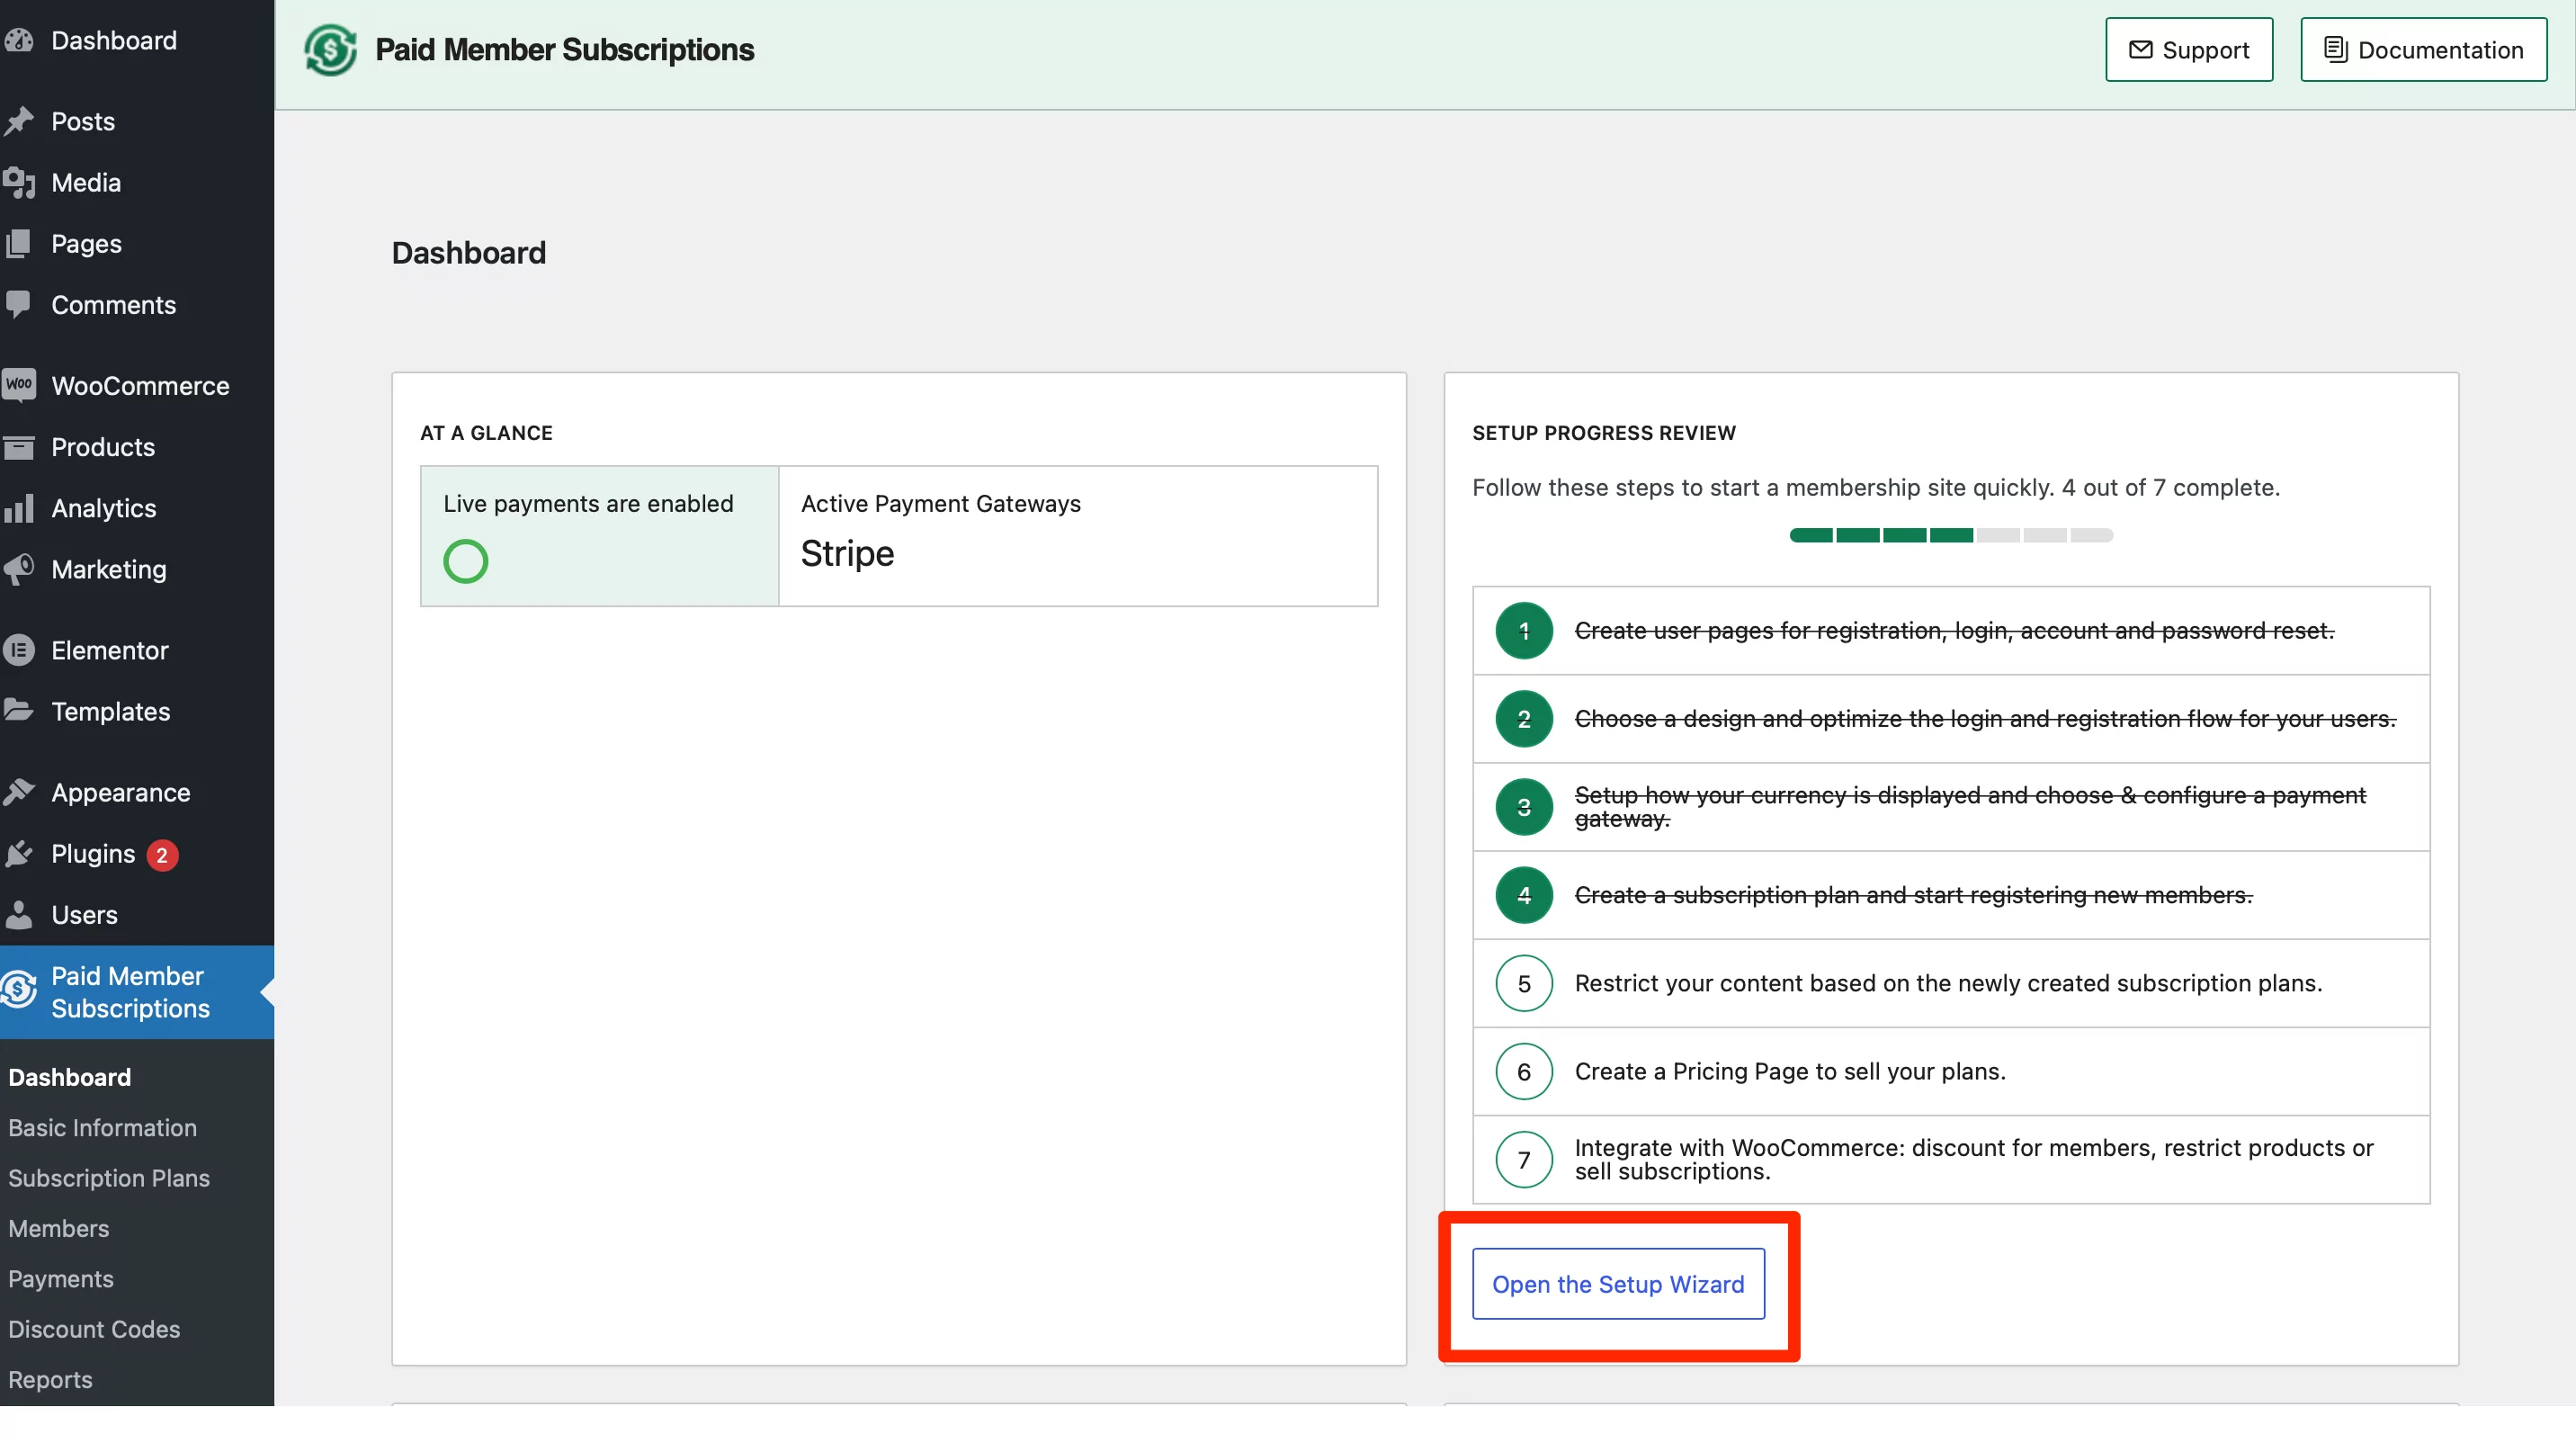Viewport: 2576px width, 1443px height.
Task: Select Members from sidebar menu
Action: coord(58,1227)
